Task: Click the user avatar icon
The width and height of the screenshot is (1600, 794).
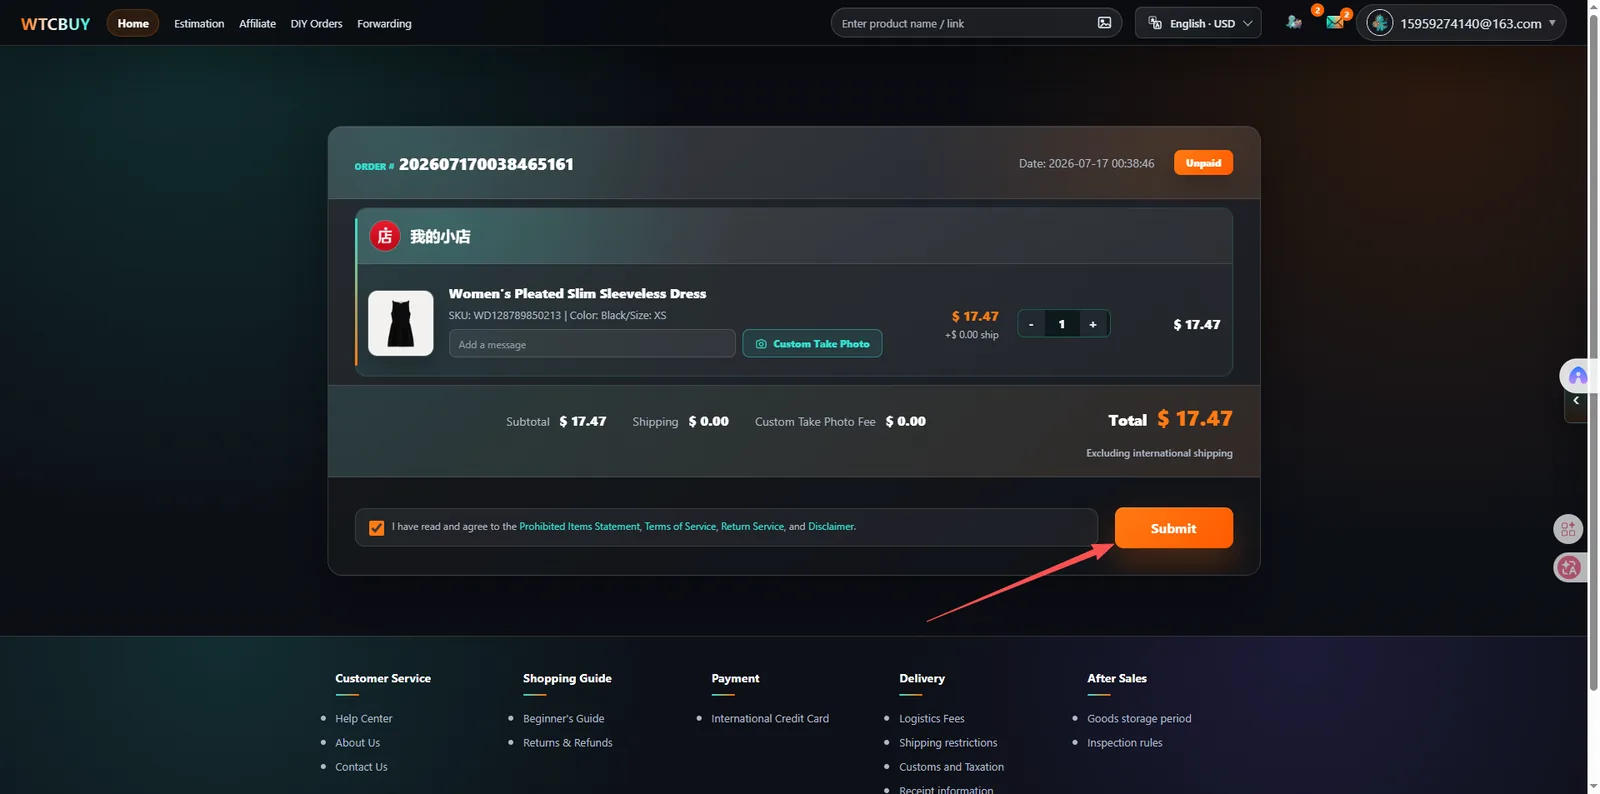Action: pos(1380,22)
